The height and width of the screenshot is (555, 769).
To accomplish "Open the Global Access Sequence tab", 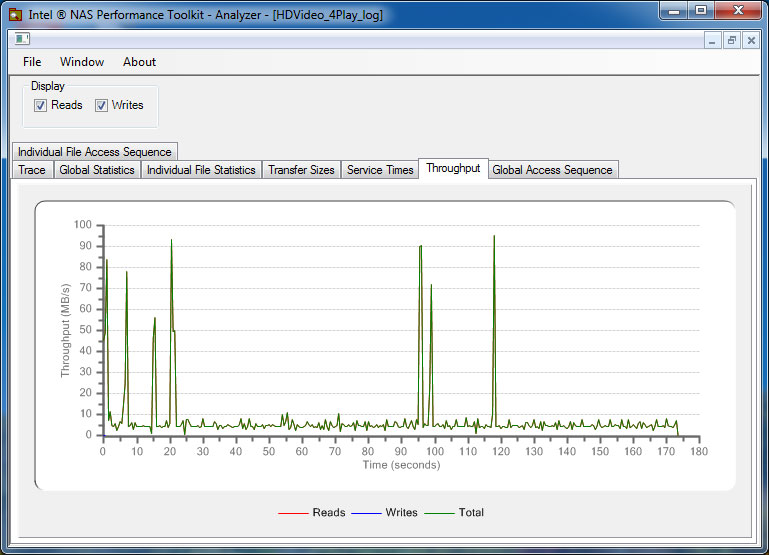I will pos(552,170).
